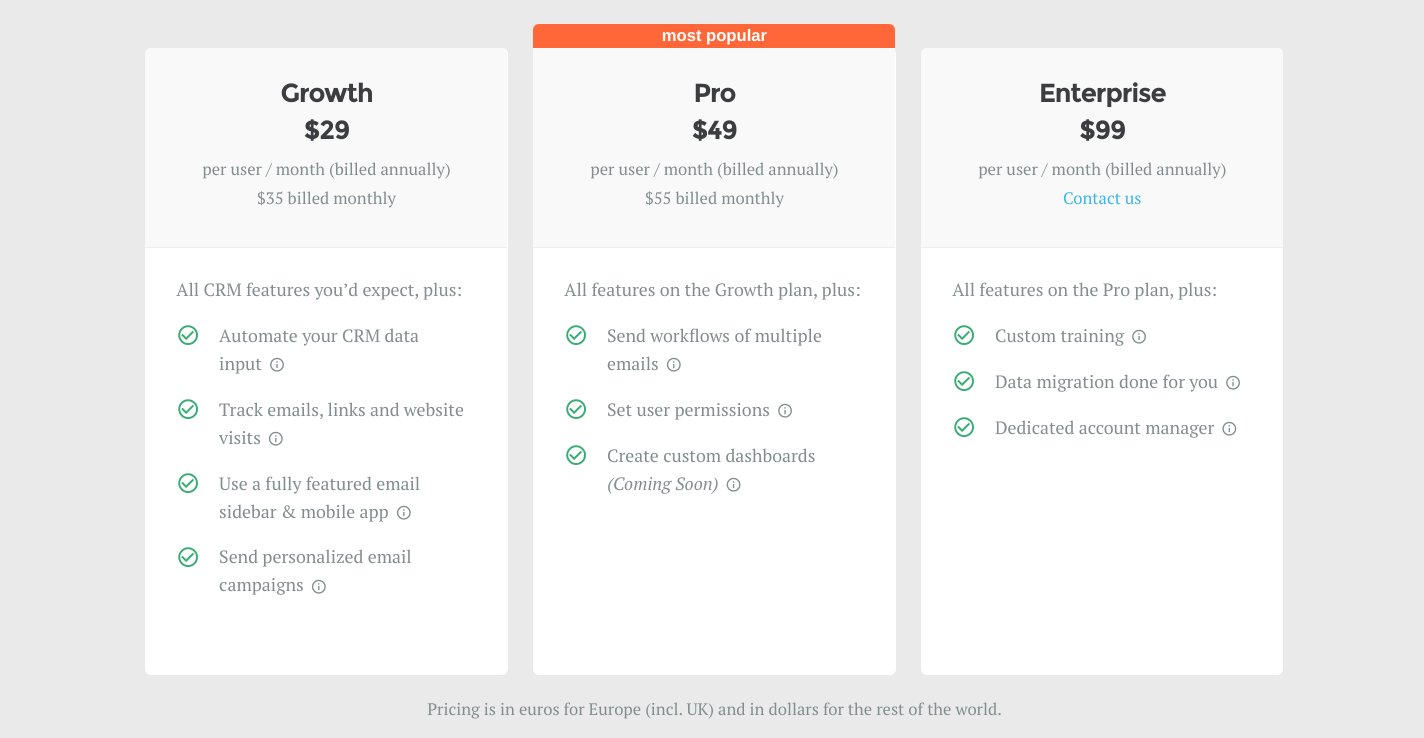
Task: Click the checkmark next to Set user permissions
Action: pyautogui.click(x=576, y=409)
